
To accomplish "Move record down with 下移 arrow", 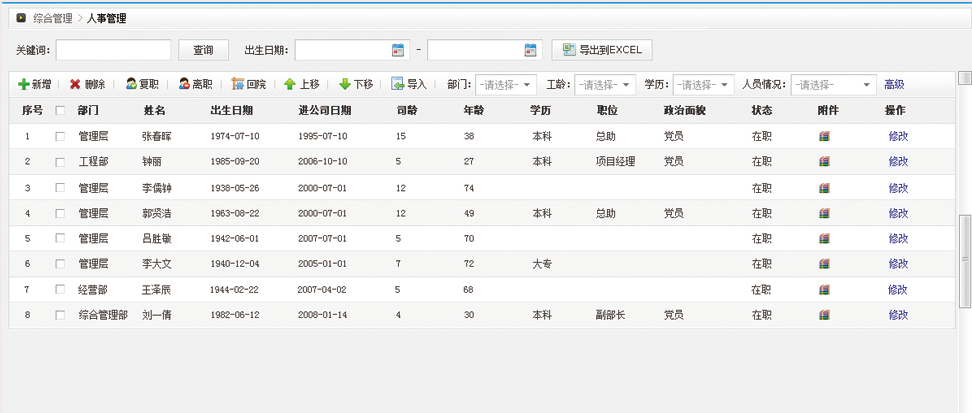I will (x=345, y=85).
